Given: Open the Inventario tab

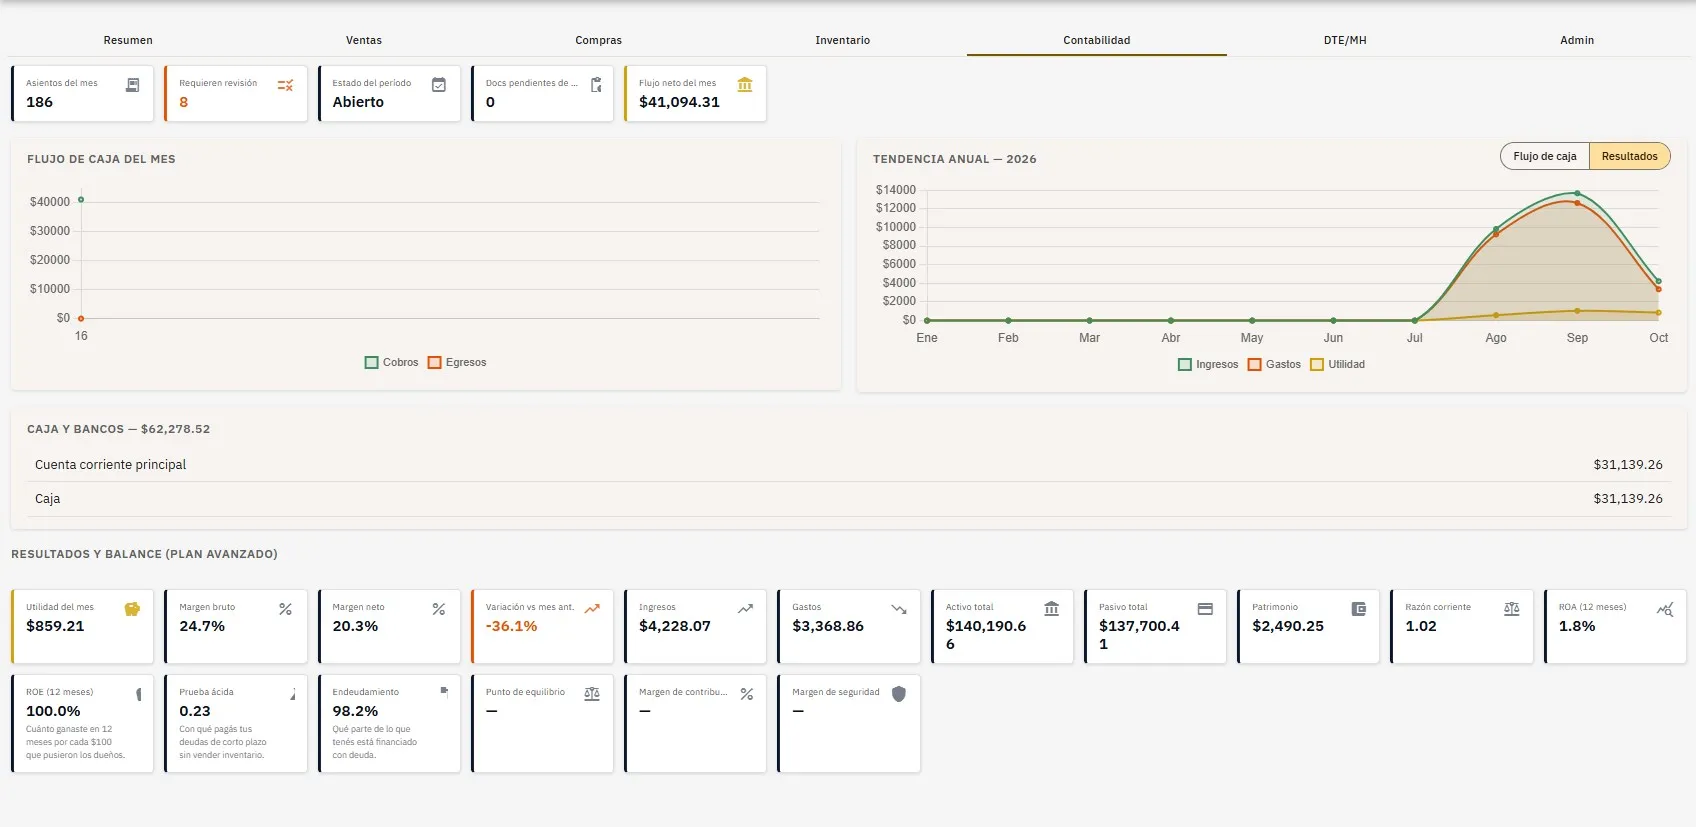Looking at the screenshot, I should pyautogui.click(x=842, y=40).
